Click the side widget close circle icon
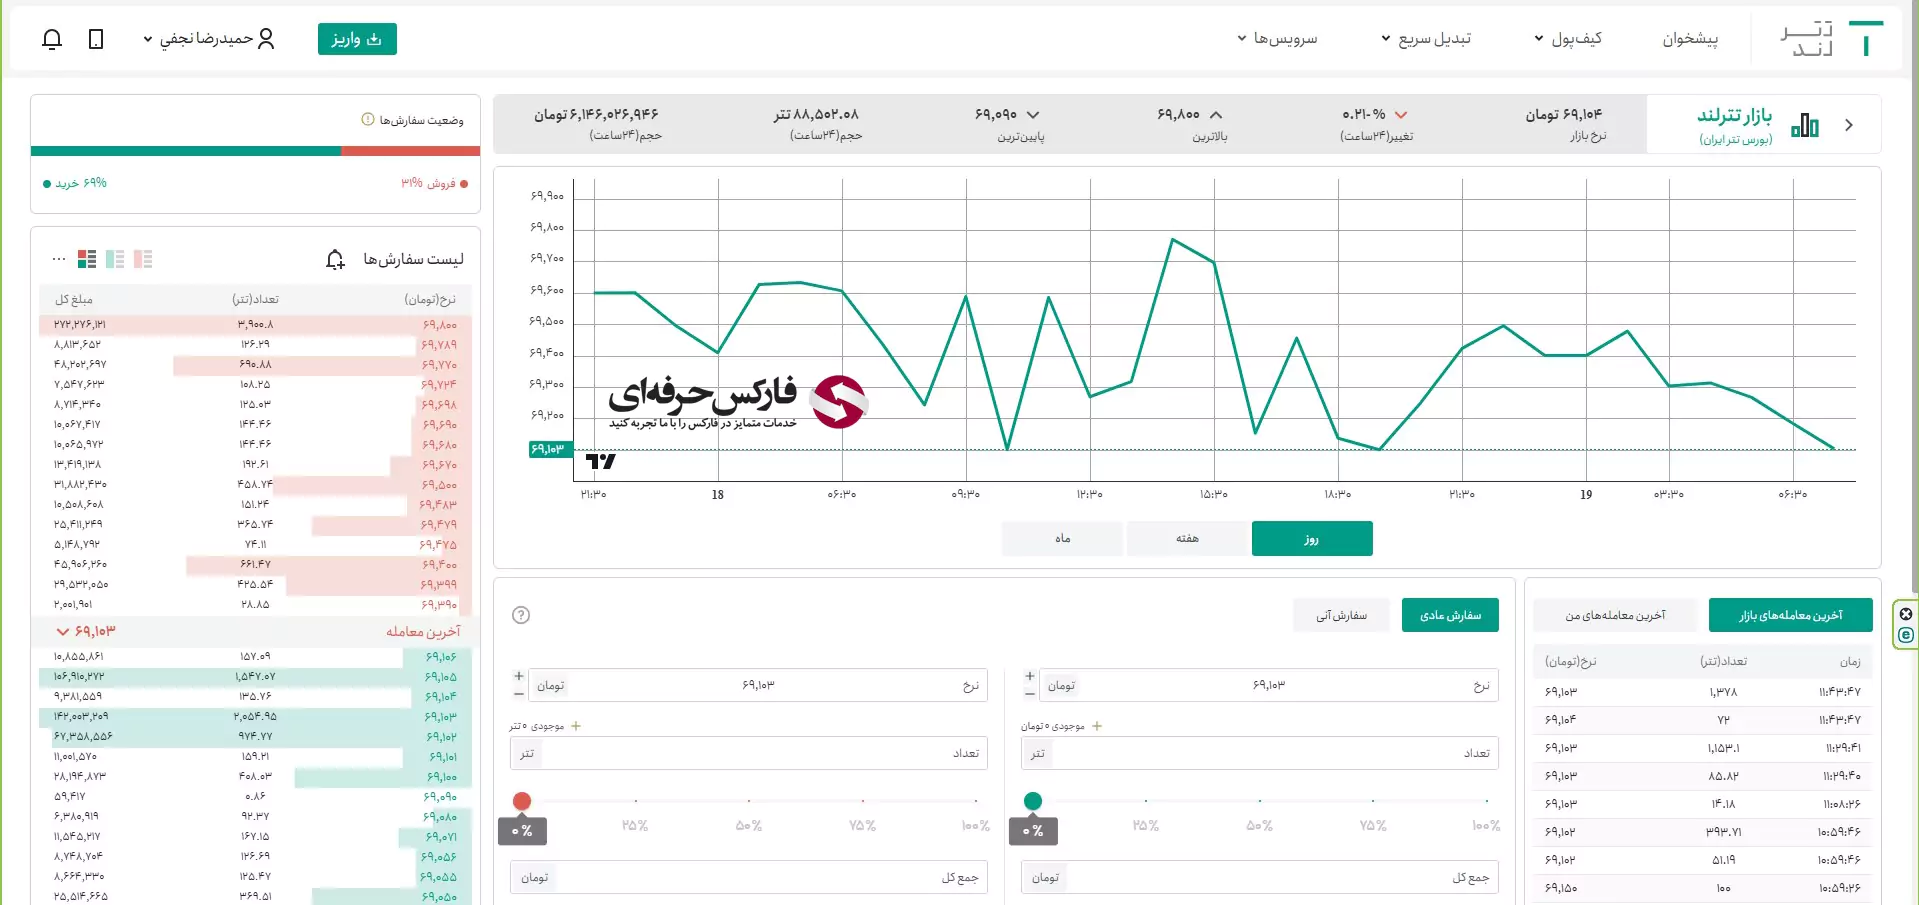This screenshot has width=1919, height=905. [1906, 614]
